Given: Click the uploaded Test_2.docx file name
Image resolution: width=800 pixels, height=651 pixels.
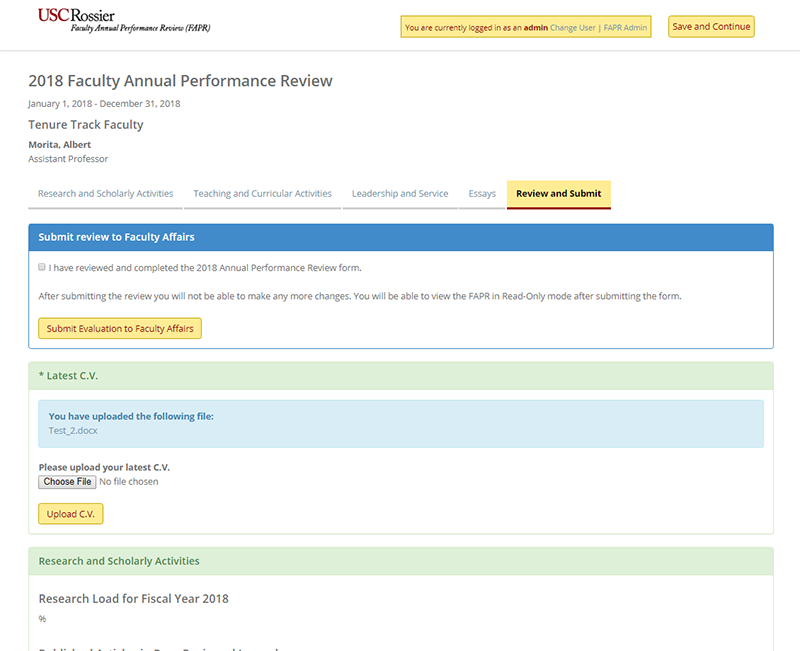Looking at the screenshot, I should [x=73, y=431].
